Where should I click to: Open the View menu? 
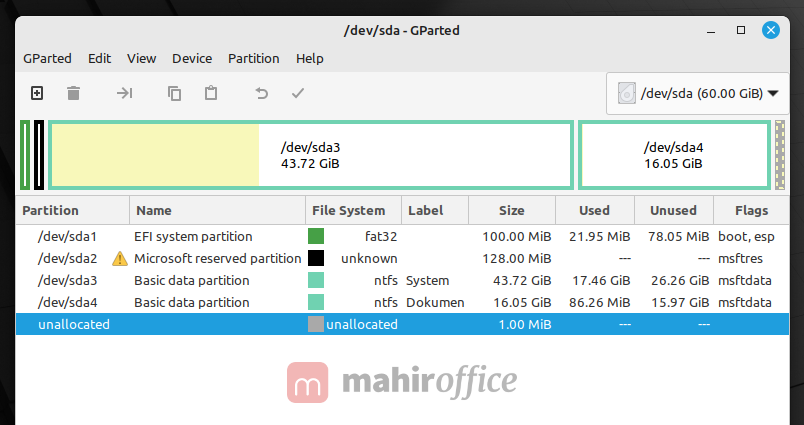click(141, 58)
